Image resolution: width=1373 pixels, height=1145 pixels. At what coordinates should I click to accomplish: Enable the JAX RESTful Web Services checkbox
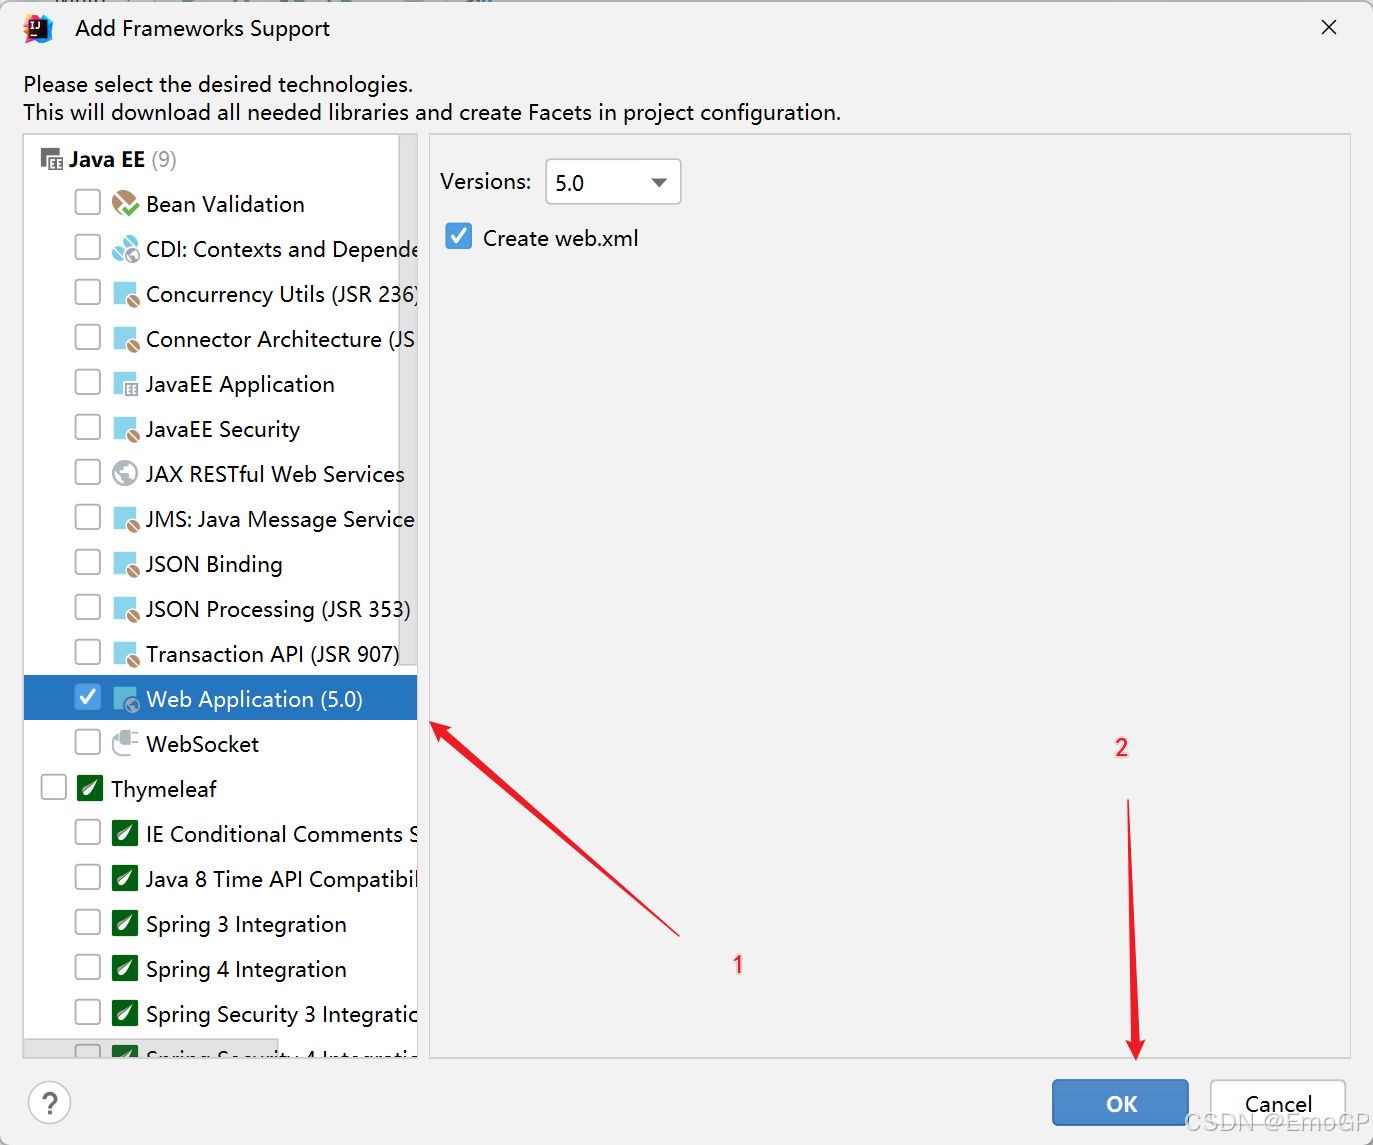[88, 472]
